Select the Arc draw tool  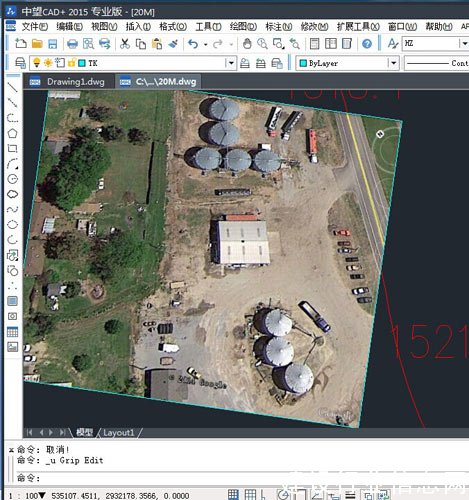pos(12,164)
